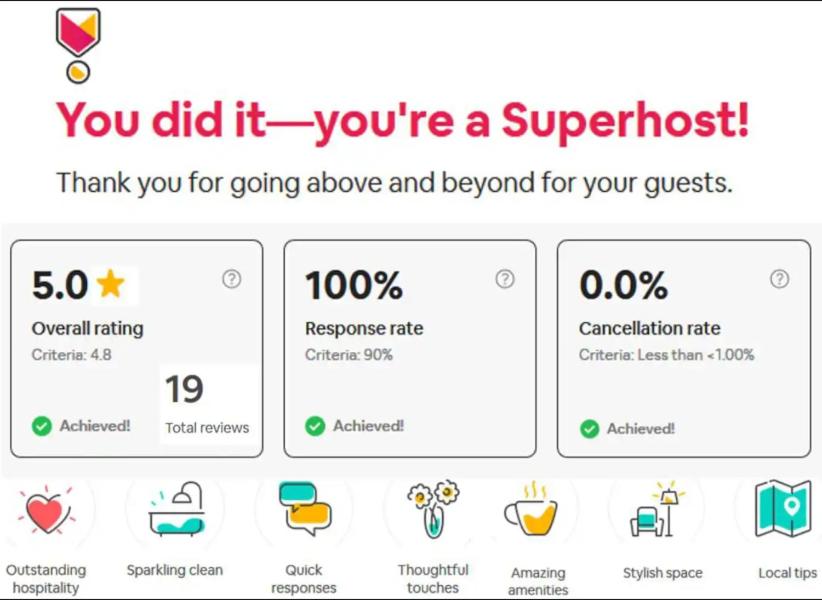Open help icon for Overall rating
Image resolution: width=822 pixels, height=600 pixels.
tap(231, 279)
